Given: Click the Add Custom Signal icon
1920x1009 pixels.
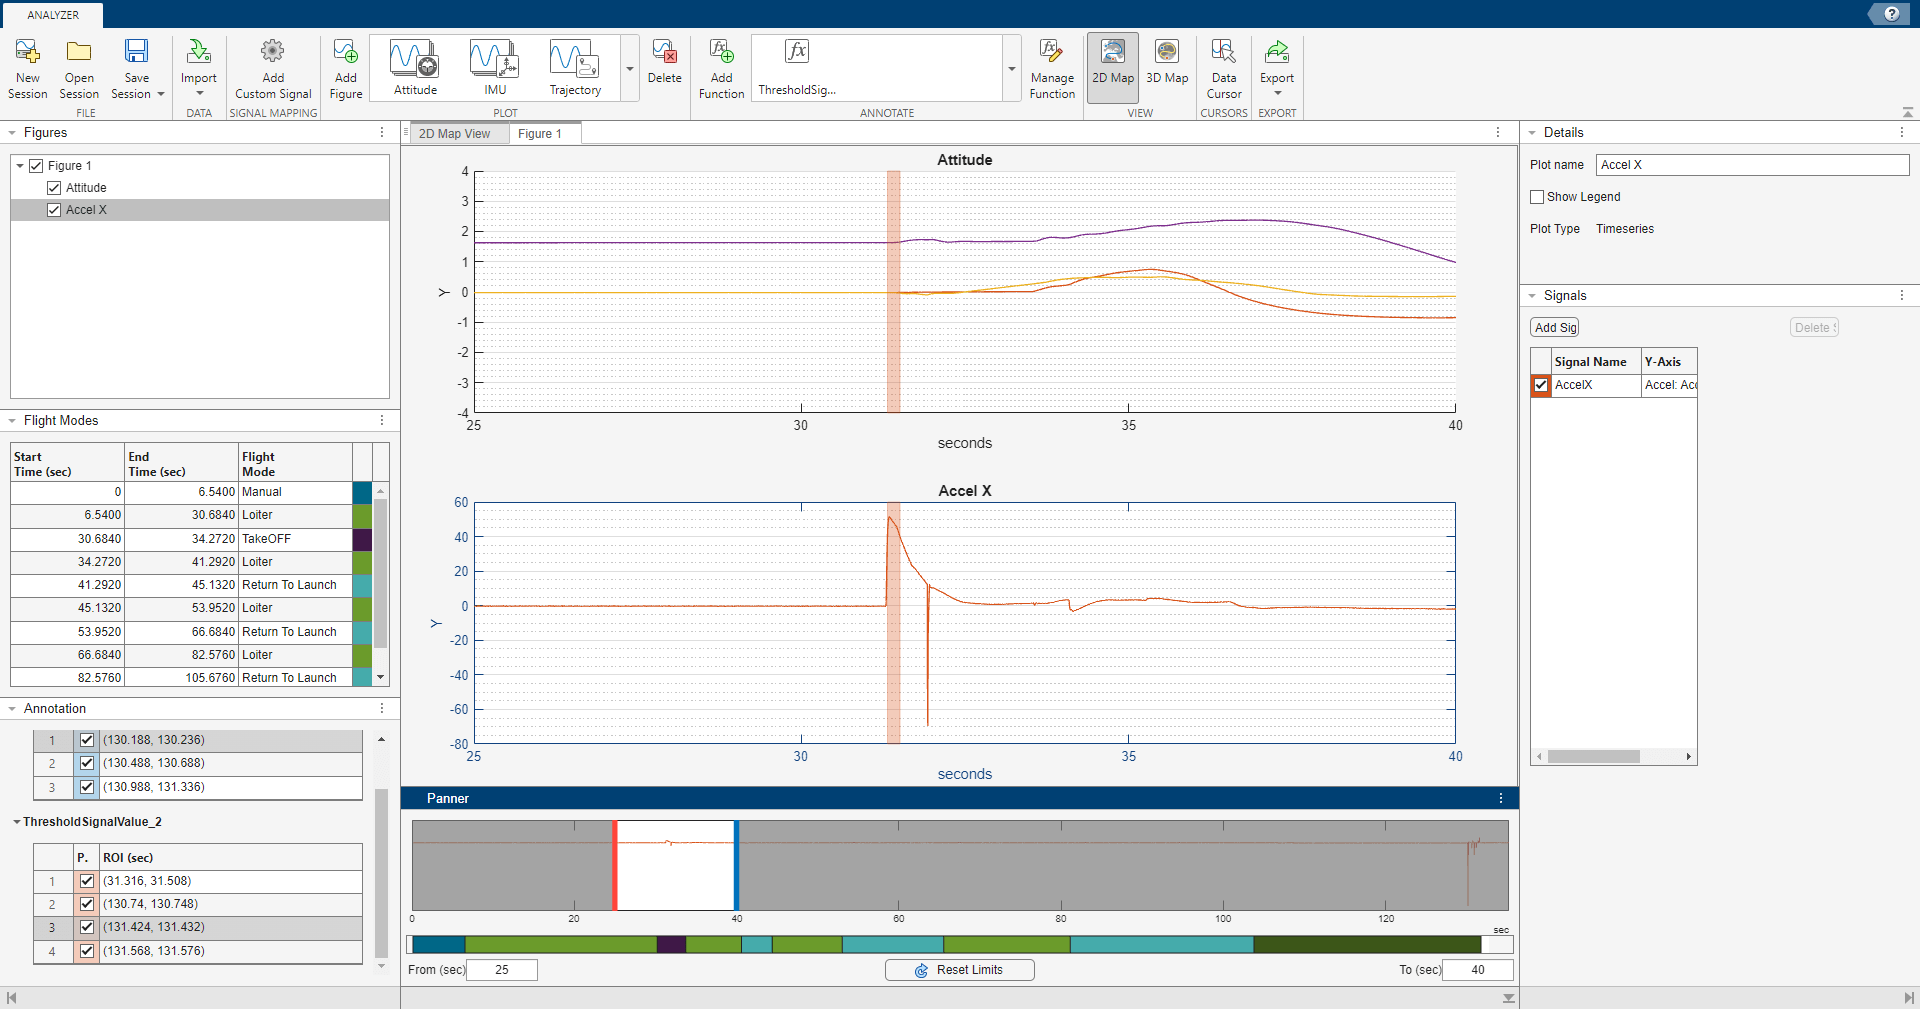Looking at the screenshot, I should click(272, 62).
